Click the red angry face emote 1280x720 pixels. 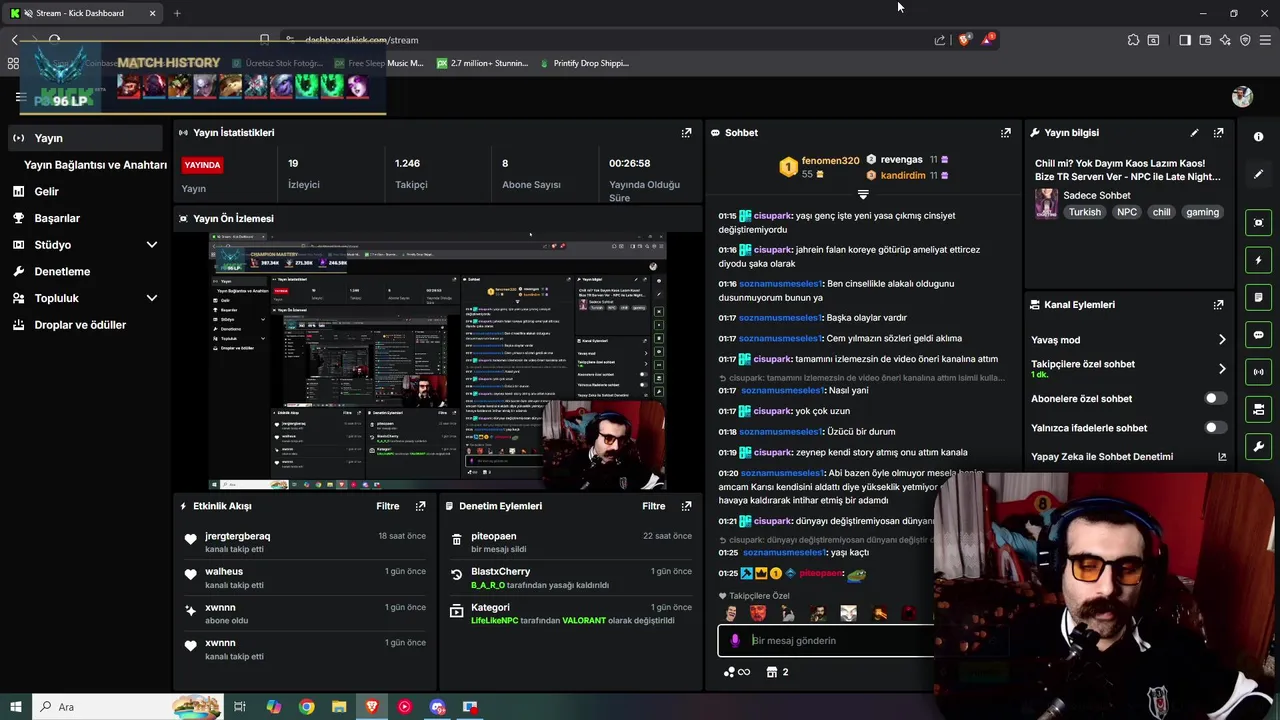point(758,613)
